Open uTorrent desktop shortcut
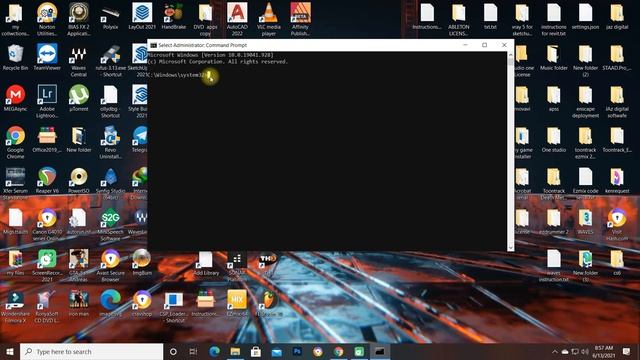The image size is (640, 360). click(x=79, y=98)
